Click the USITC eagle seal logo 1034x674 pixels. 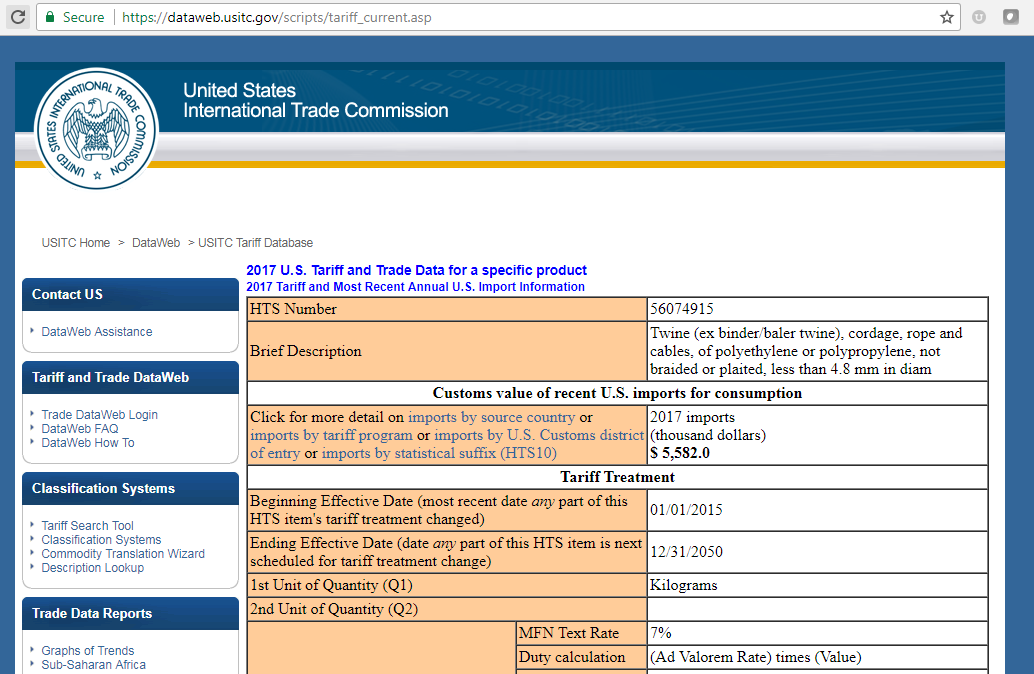click(96, 129)
